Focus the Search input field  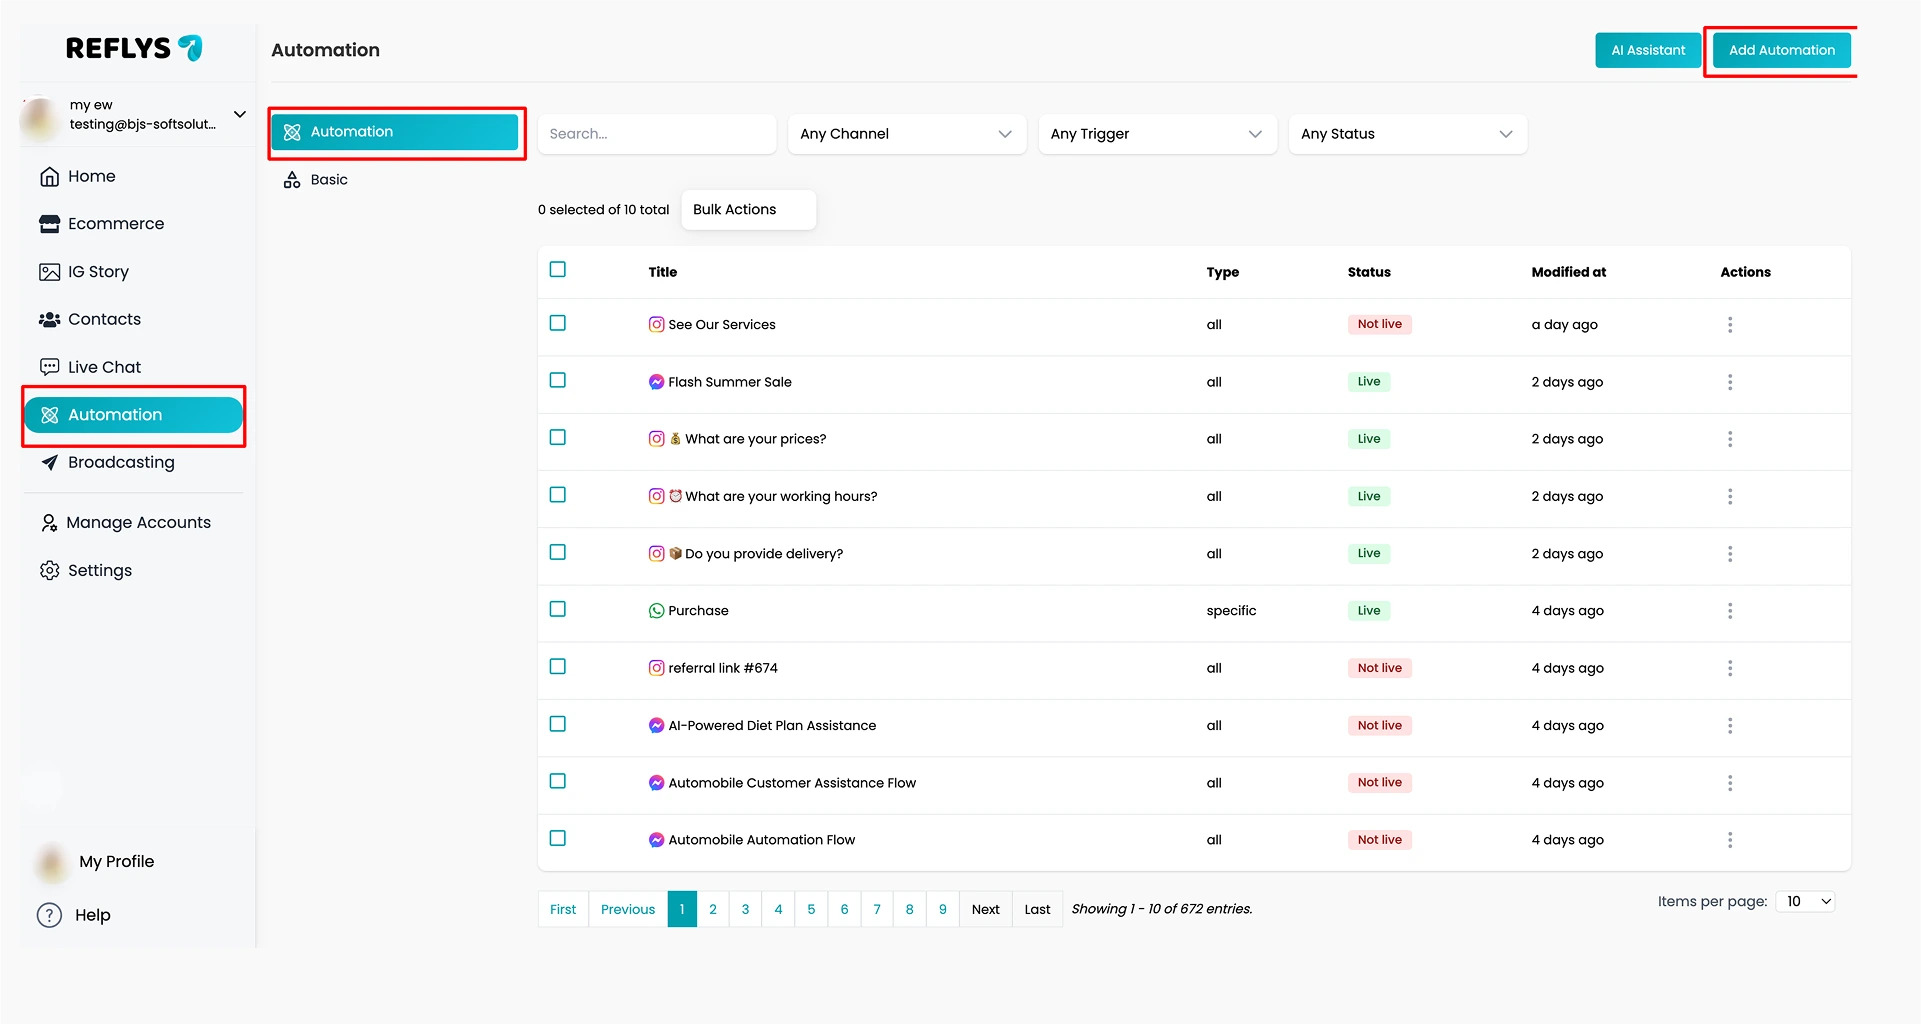click(x=657, y=134)
